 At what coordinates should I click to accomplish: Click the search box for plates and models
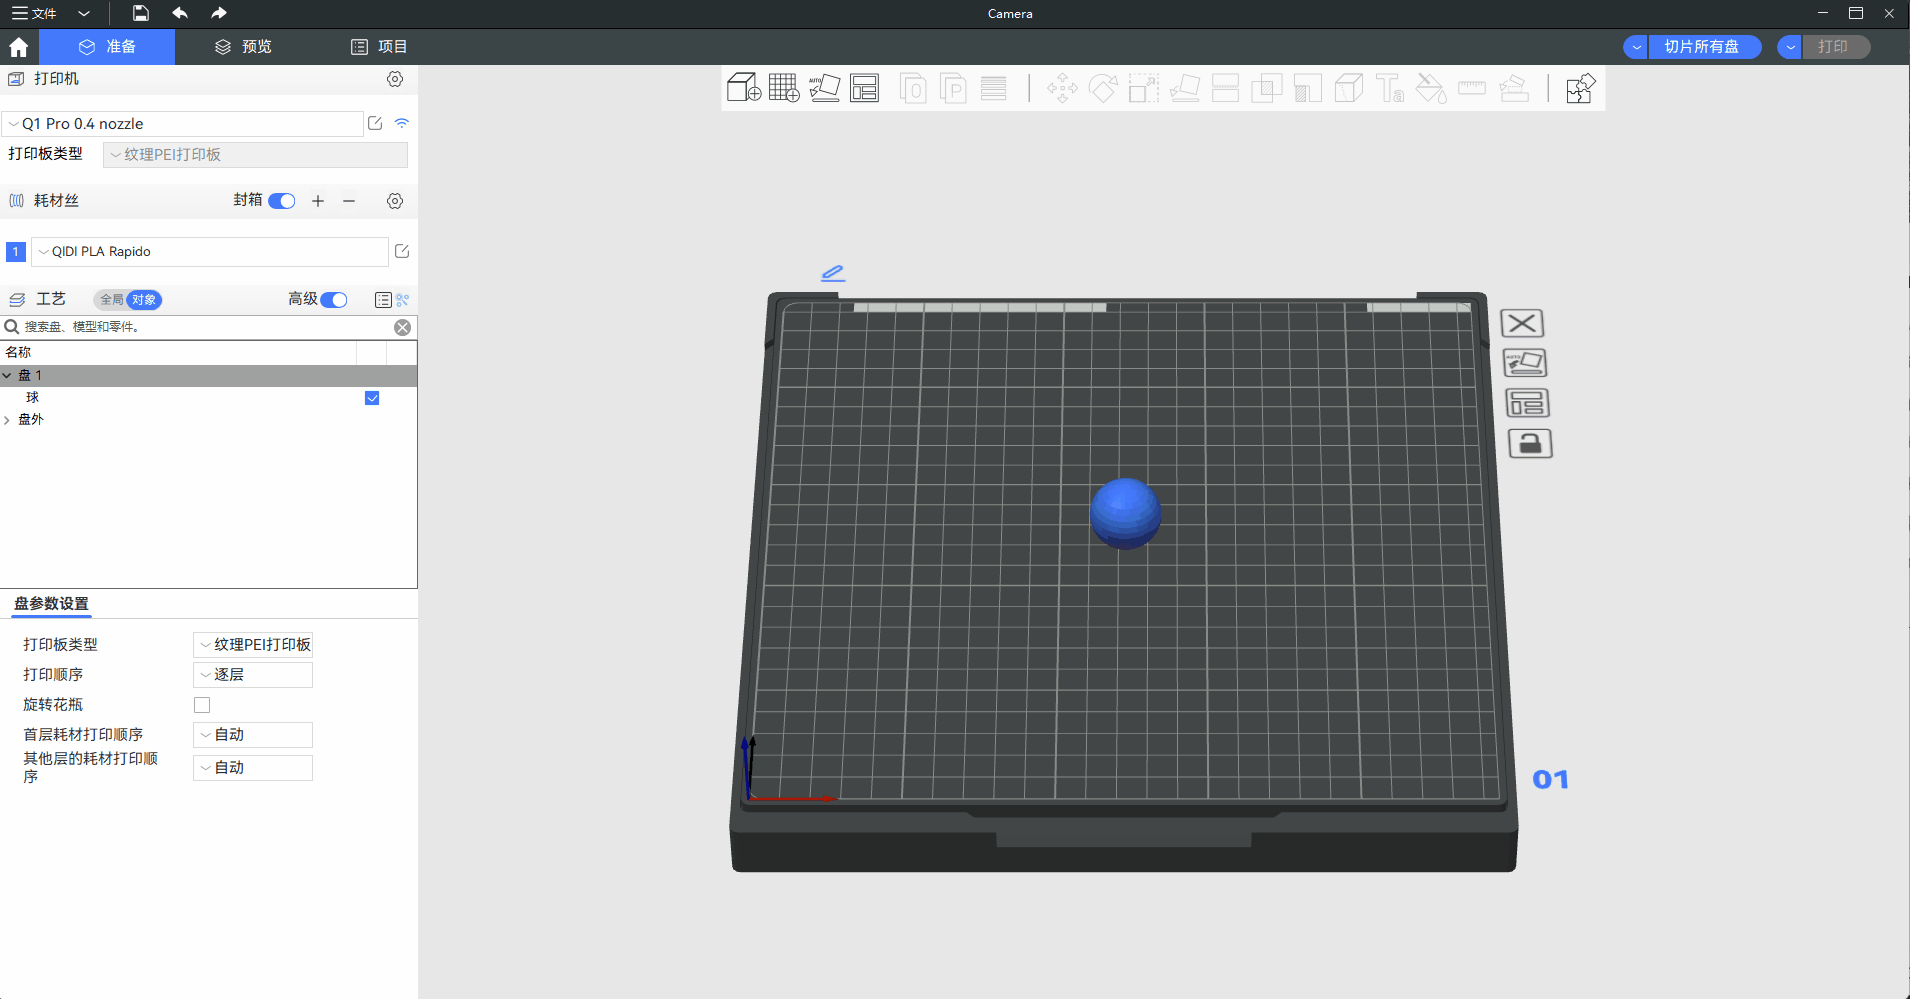(x=200, y=327)
